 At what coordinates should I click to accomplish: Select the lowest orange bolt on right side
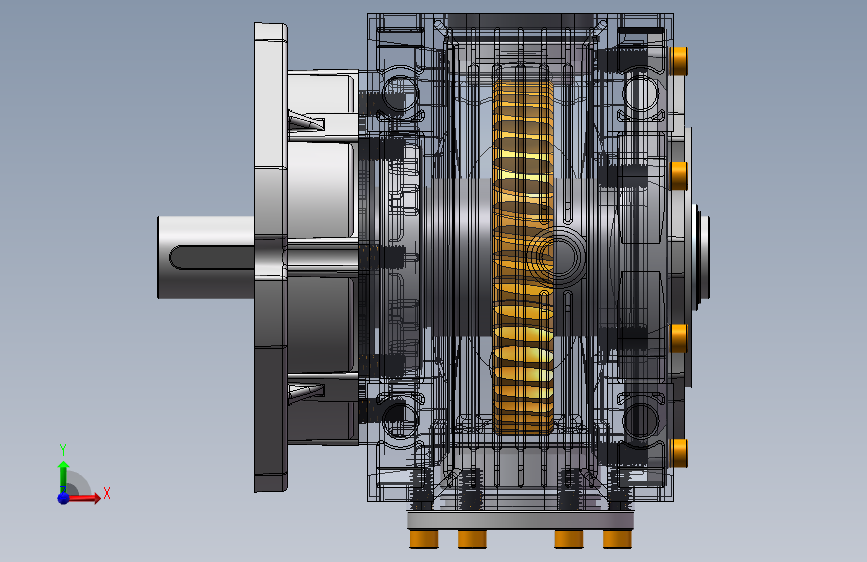678,453
